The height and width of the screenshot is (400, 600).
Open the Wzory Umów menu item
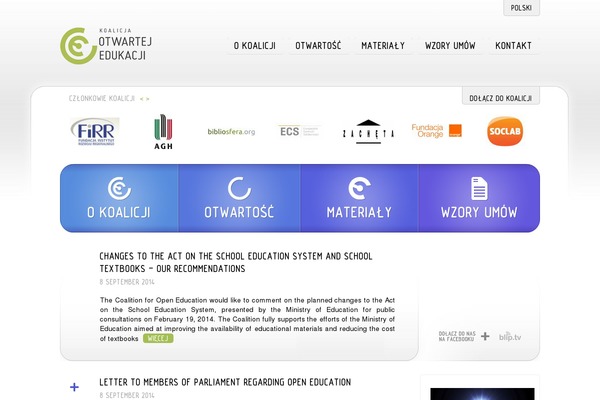pyautogui.click(x=450, y=46)
